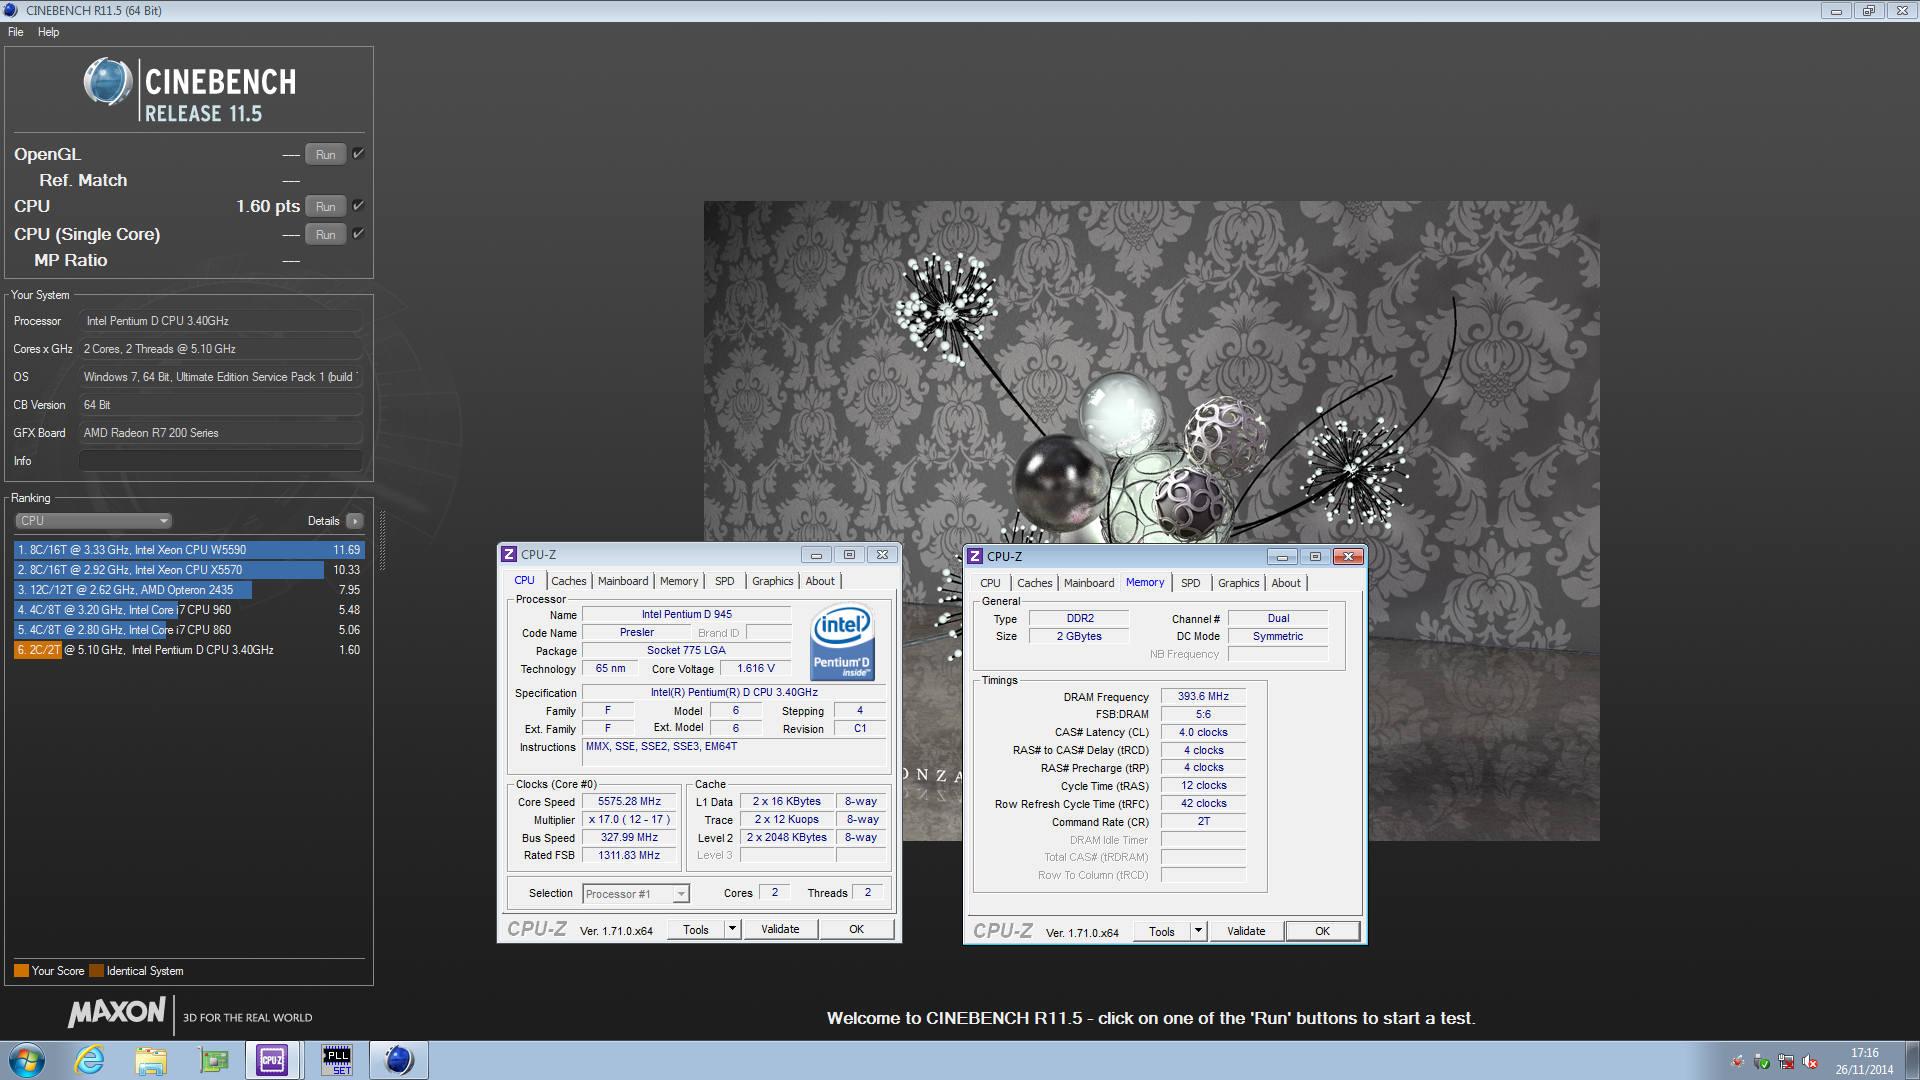Screen dimensions: 1920x1080
Task: Open the CINEBENCH File menu
Action: 16,32
